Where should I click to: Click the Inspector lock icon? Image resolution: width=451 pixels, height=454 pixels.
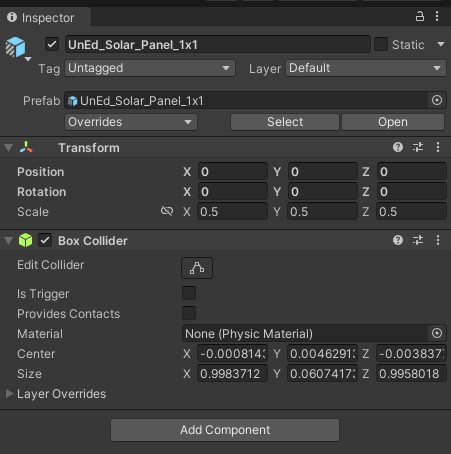tap(420, 16)
